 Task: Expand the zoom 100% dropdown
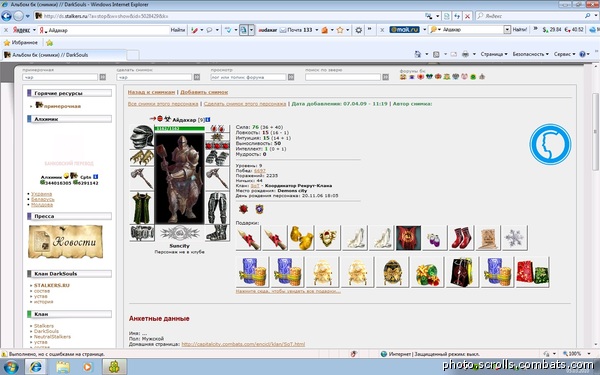pos(589,354)
